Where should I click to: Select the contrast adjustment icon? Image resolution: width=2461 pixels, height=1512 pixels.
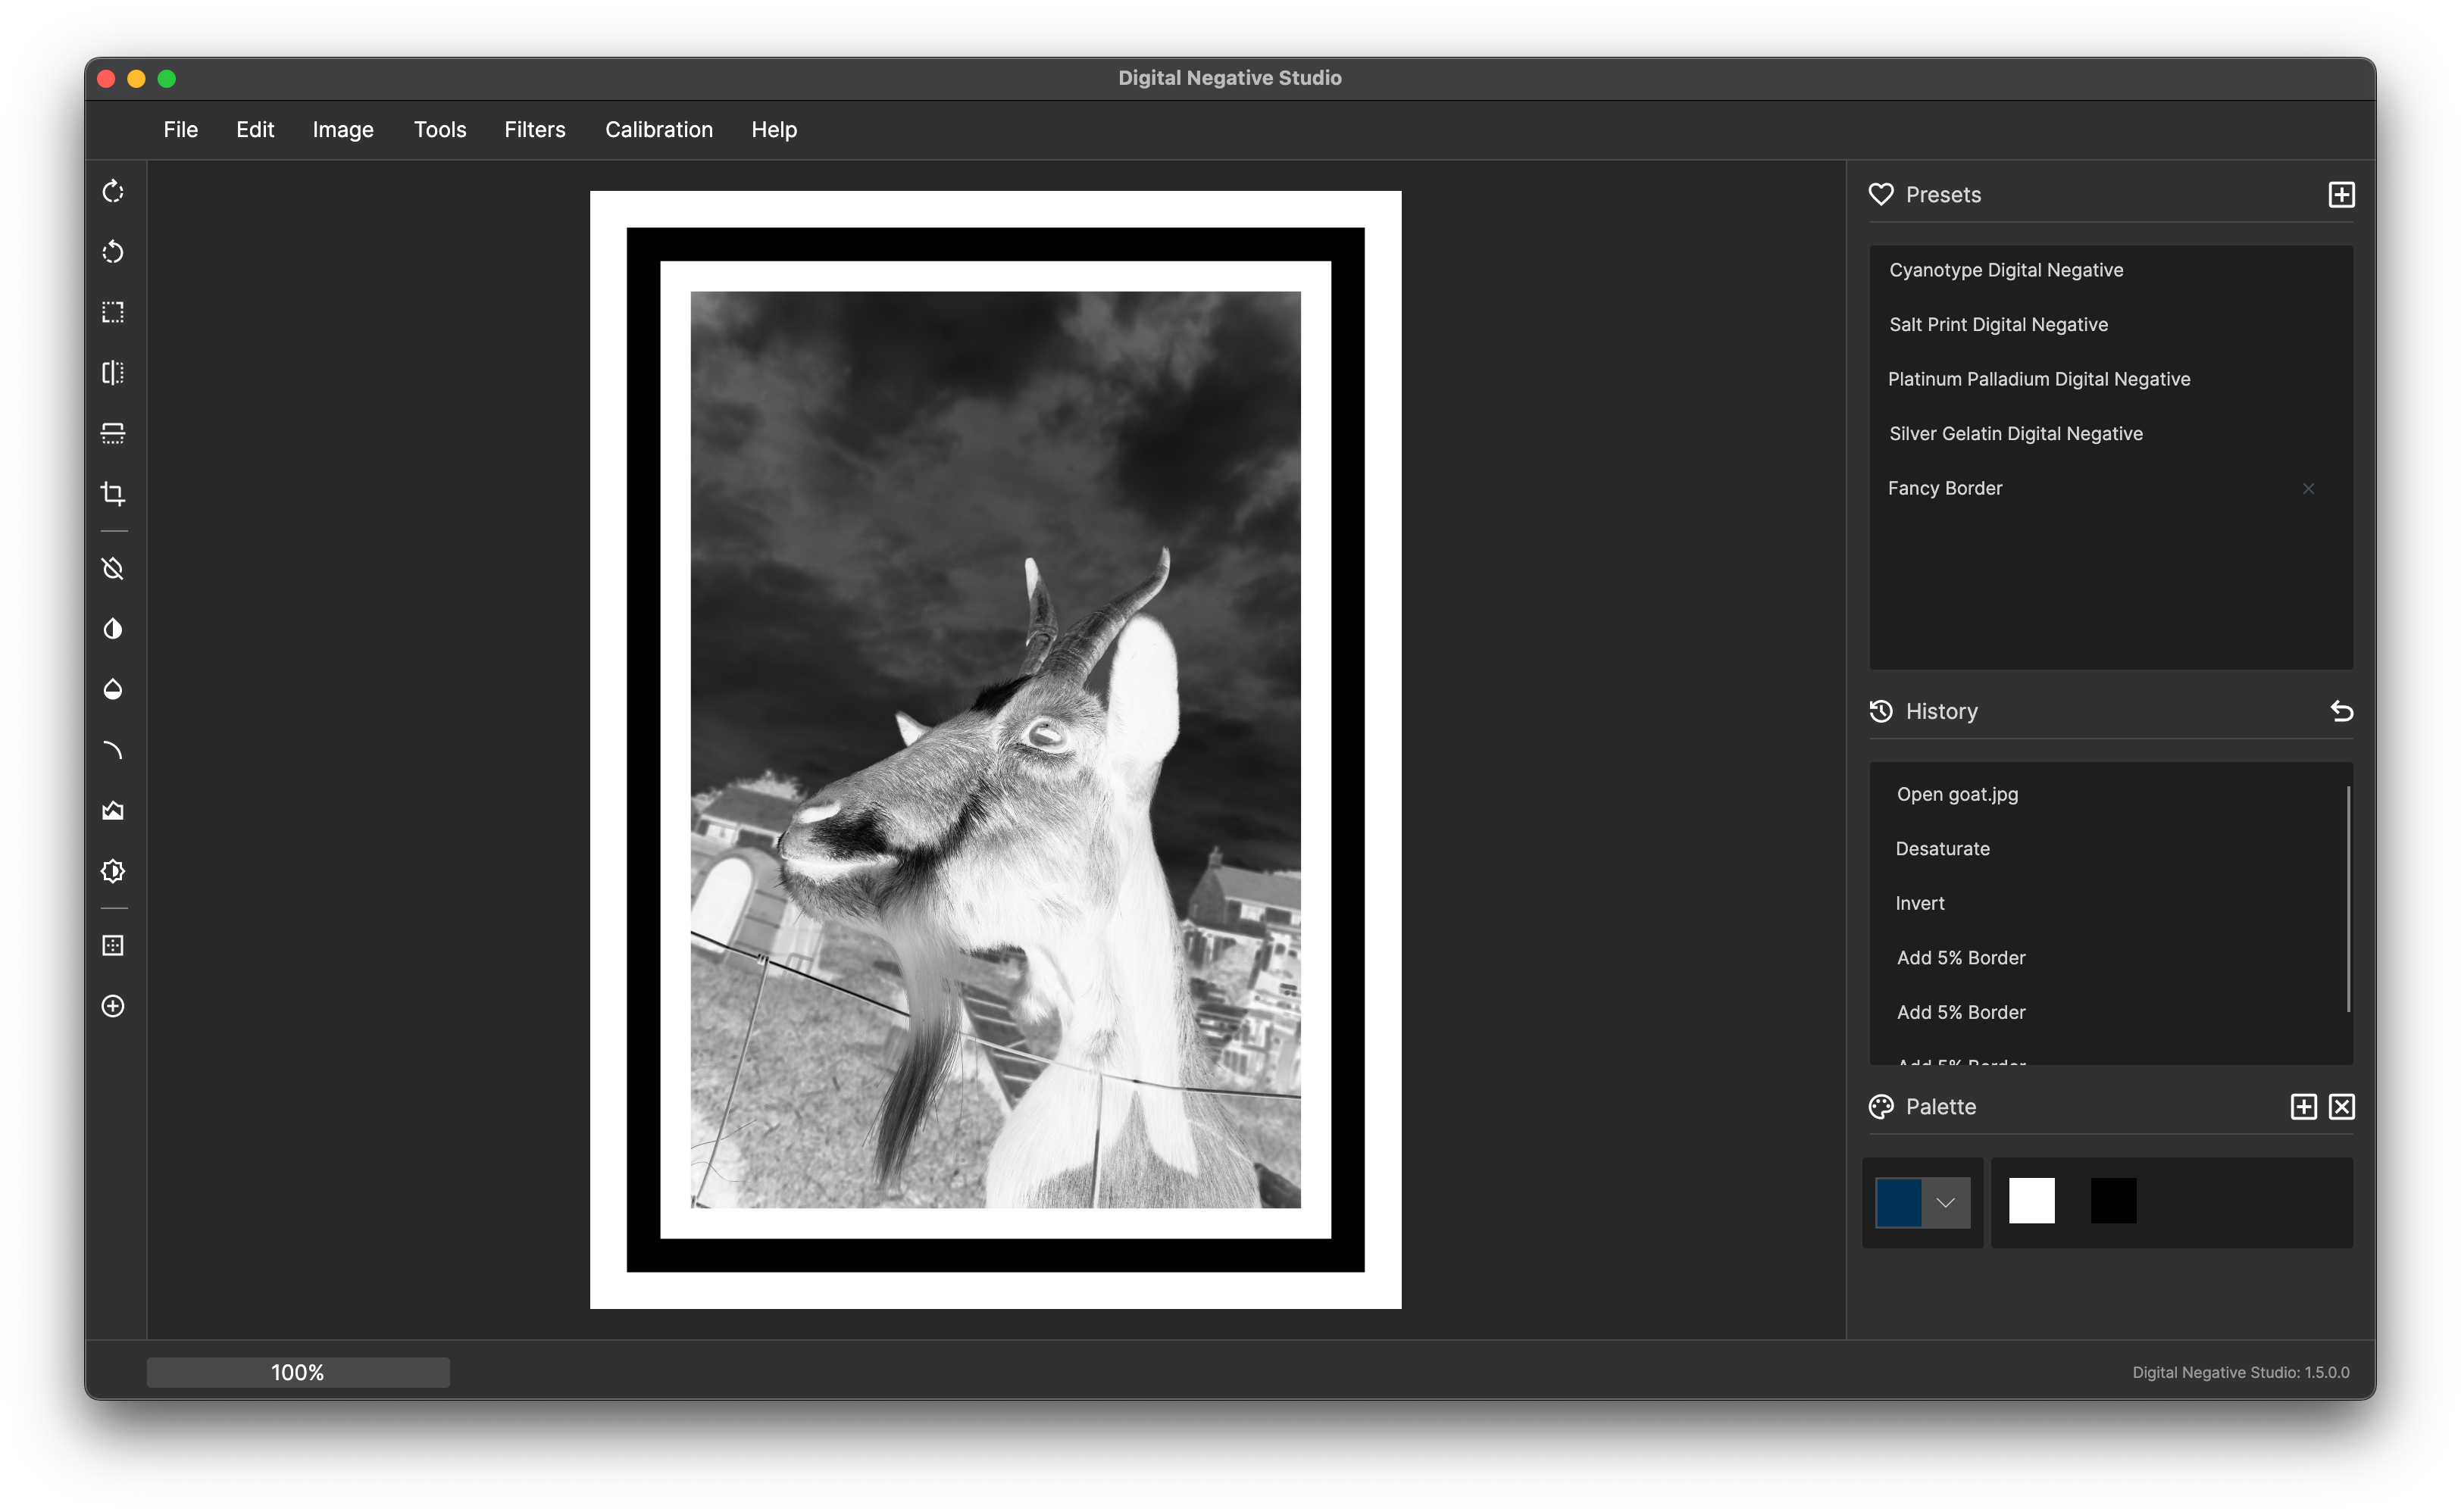tap(113, 628)
